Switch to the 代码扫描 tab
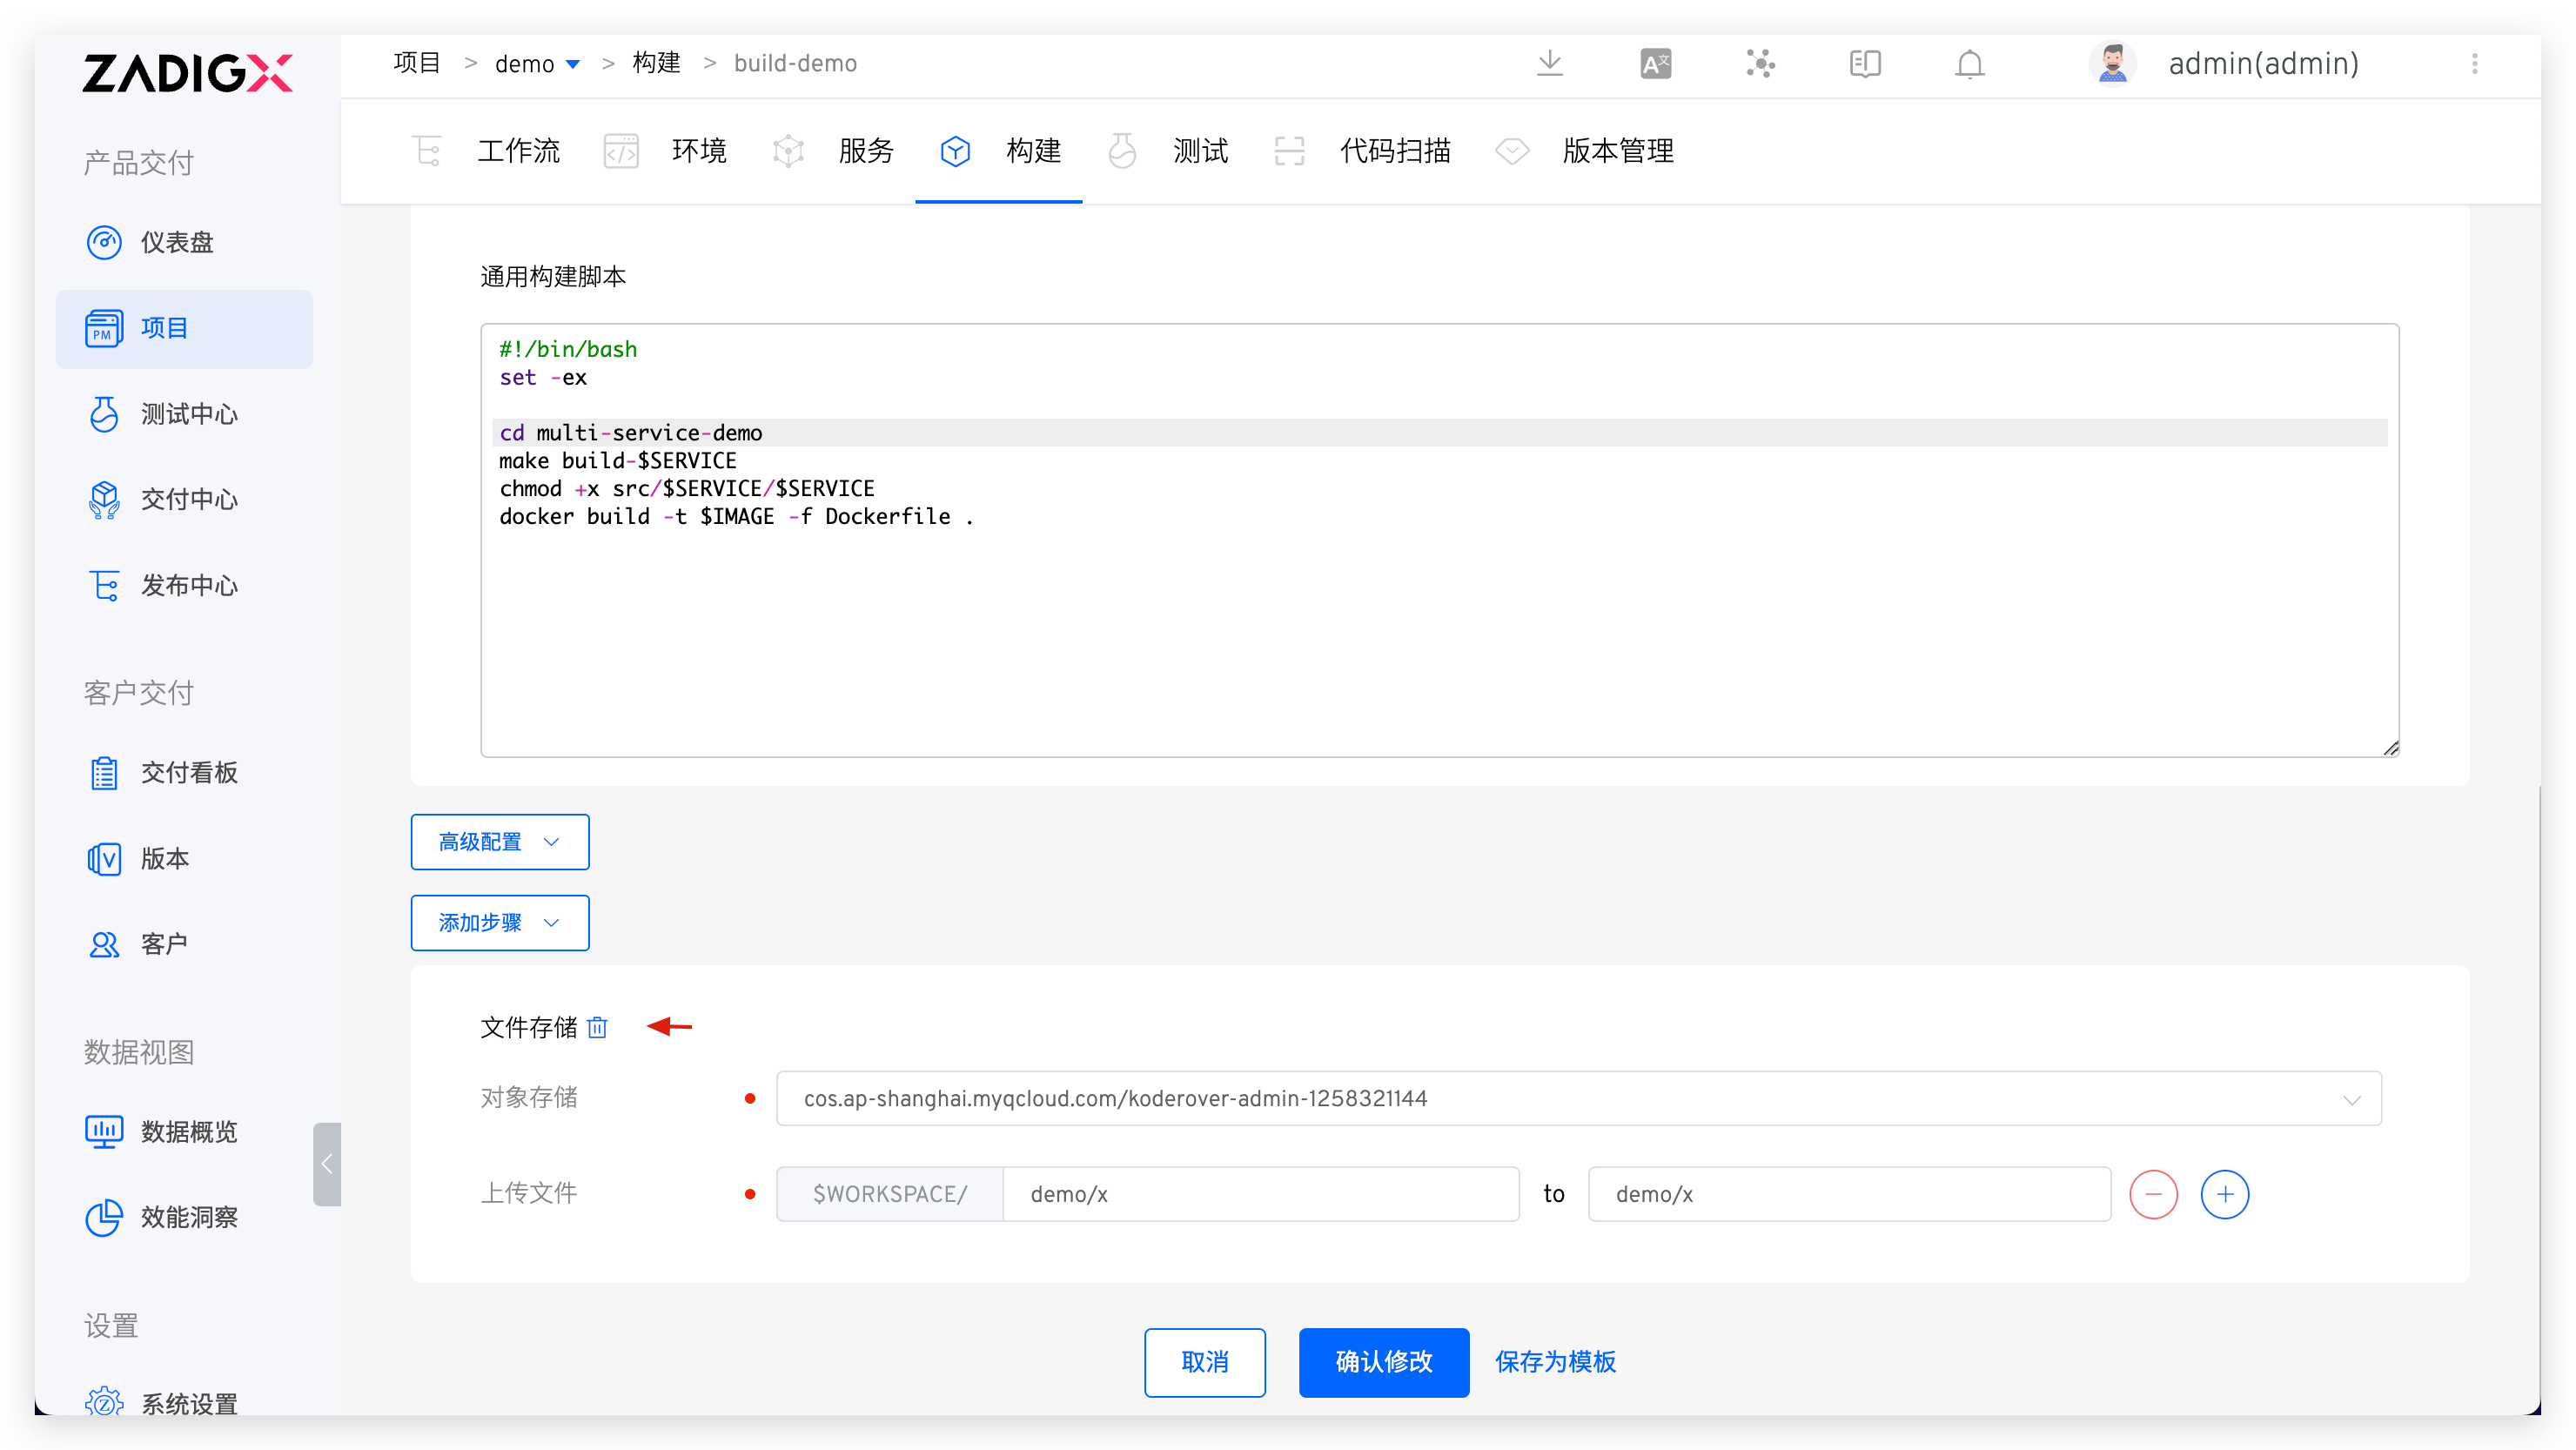 [x=1394, y=151]
